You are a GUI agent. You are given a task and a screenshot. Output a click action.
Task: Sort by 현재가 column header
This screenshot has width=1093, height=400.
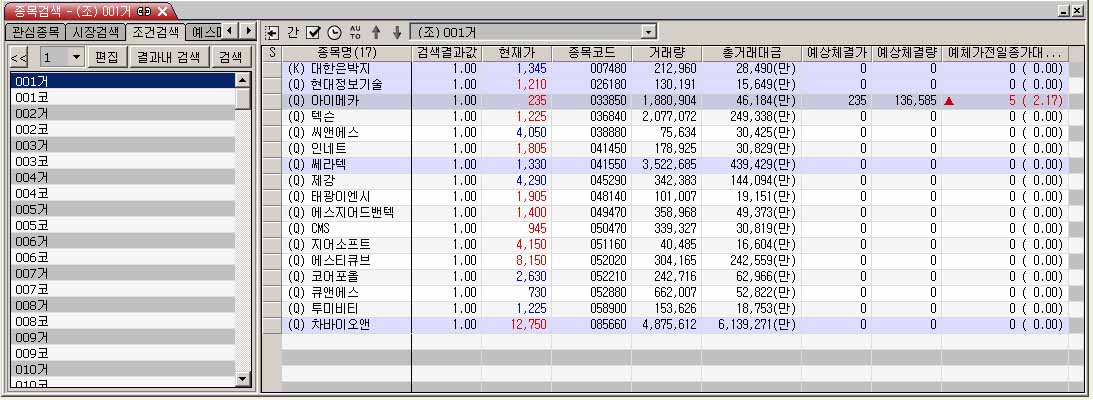pos(516,53)
